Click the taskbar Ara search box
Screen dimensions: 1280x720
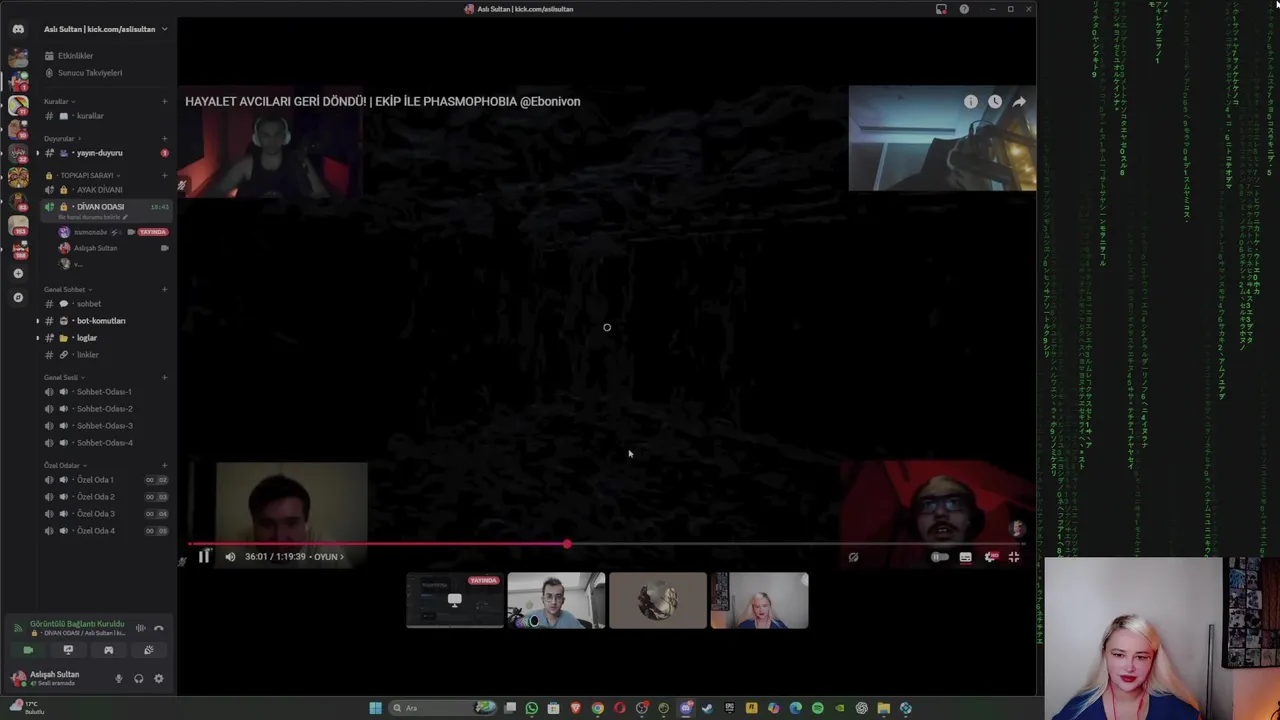tap(443, 708)
